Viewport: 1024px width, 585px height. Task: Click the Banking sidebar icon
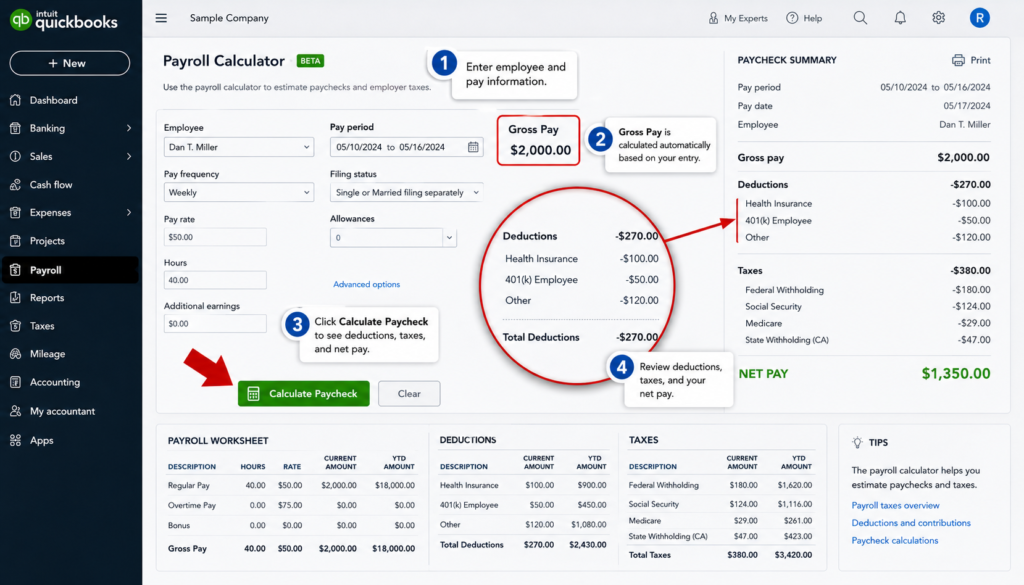pos(16,128)
